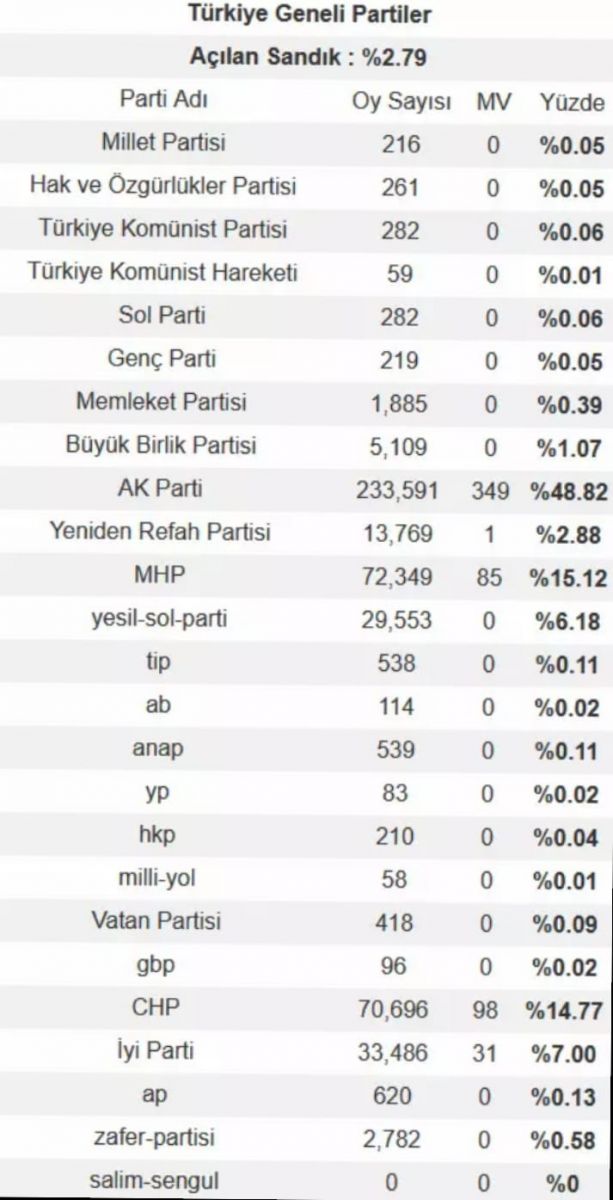Open Hak ve Özgürlükler Partisi entry
The height and width of the screenshot is (1200, 613).
pos(163,186)
